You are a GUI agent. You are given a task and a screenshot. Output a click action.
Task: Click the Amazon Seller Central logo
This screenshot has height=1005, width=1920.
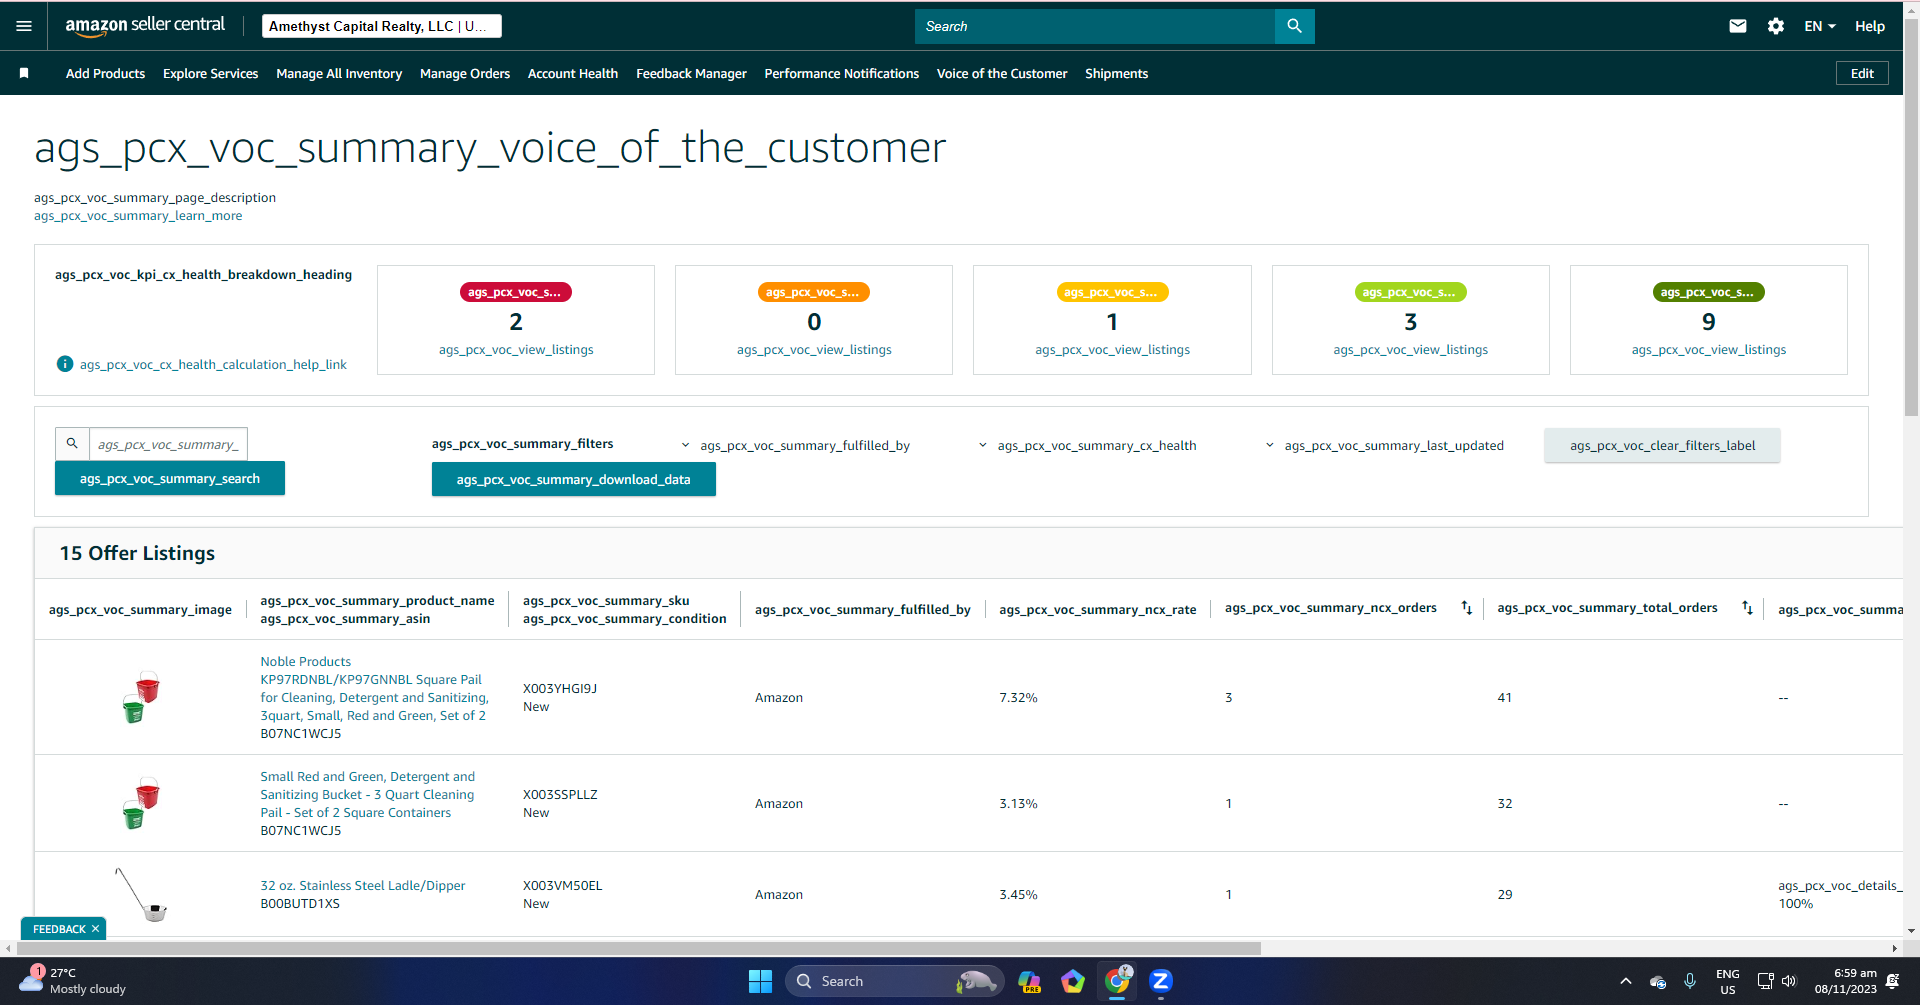145,26
